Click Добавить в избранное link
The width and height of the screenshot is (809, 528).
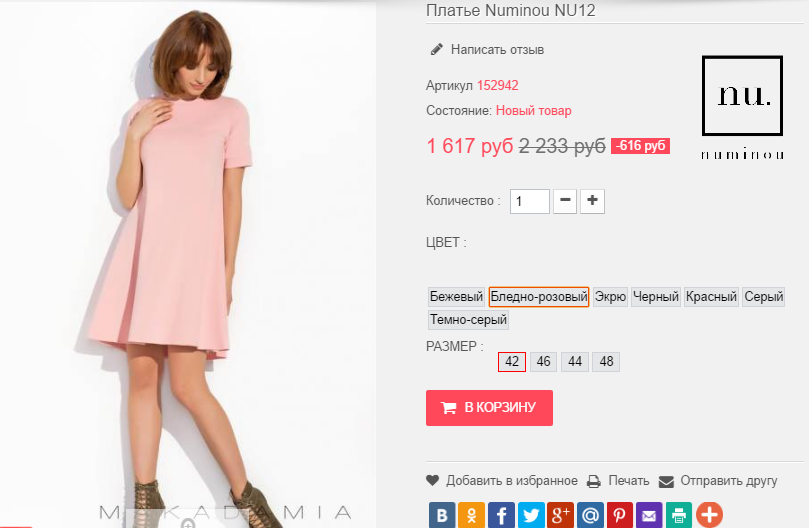pos(510,481)
